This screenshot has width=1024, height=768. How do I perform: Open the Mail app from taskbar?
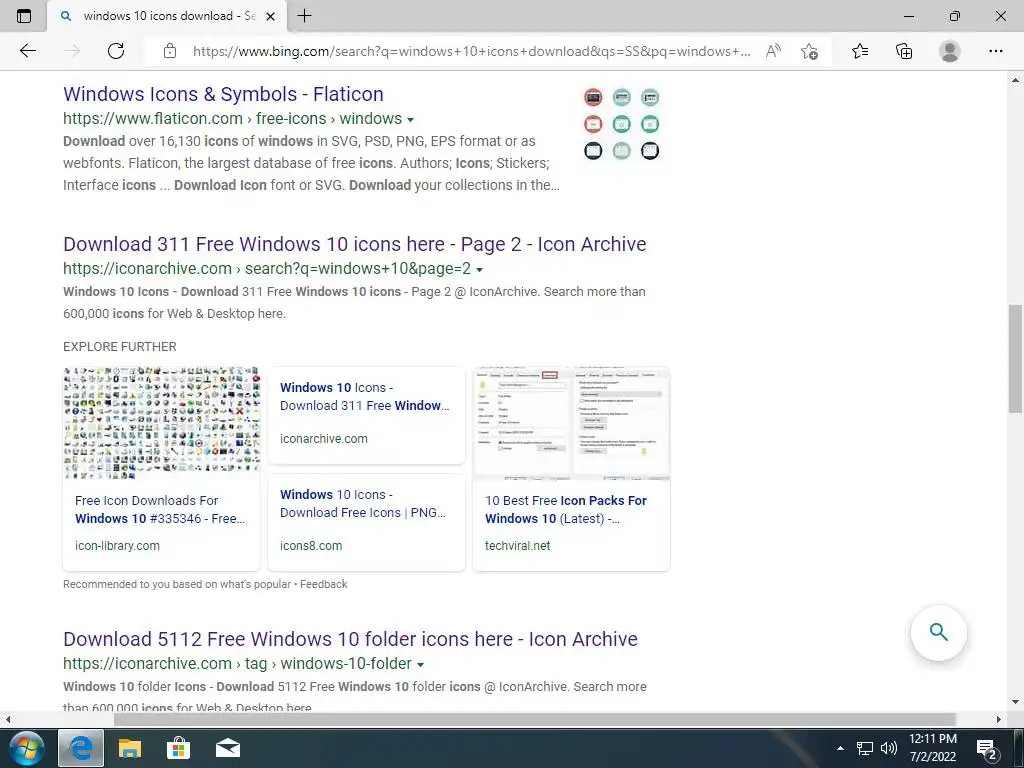(227, 748)
